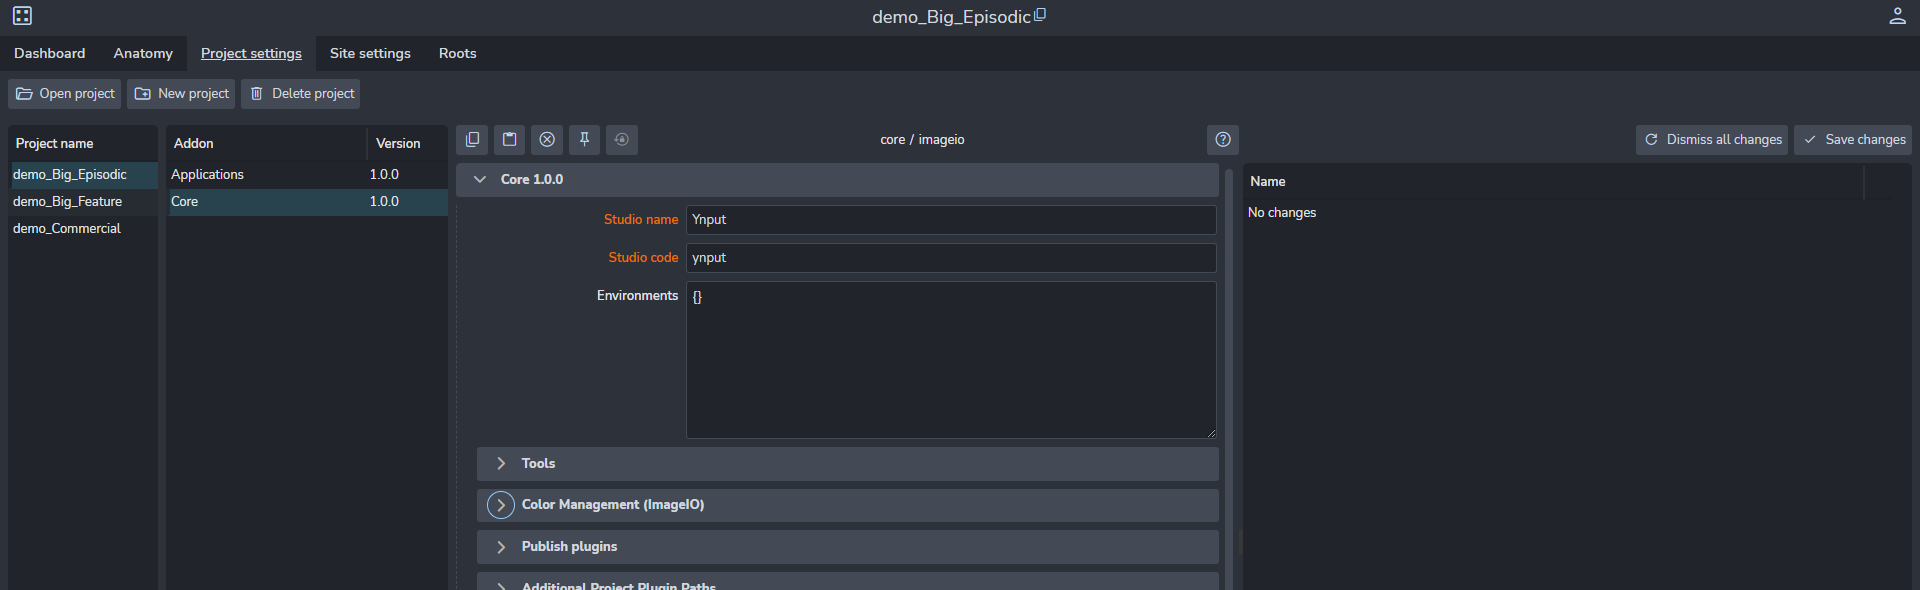The height and width of the screenshot is (590, 1920).
Task: Click the Studio name input field
Action: [950, 220]
